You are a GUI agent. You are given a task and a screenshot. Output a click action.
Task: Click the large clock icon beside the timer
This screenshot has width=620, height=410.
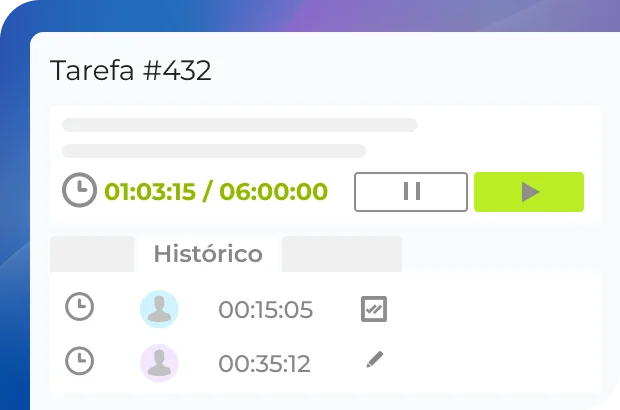pos(79,191)
